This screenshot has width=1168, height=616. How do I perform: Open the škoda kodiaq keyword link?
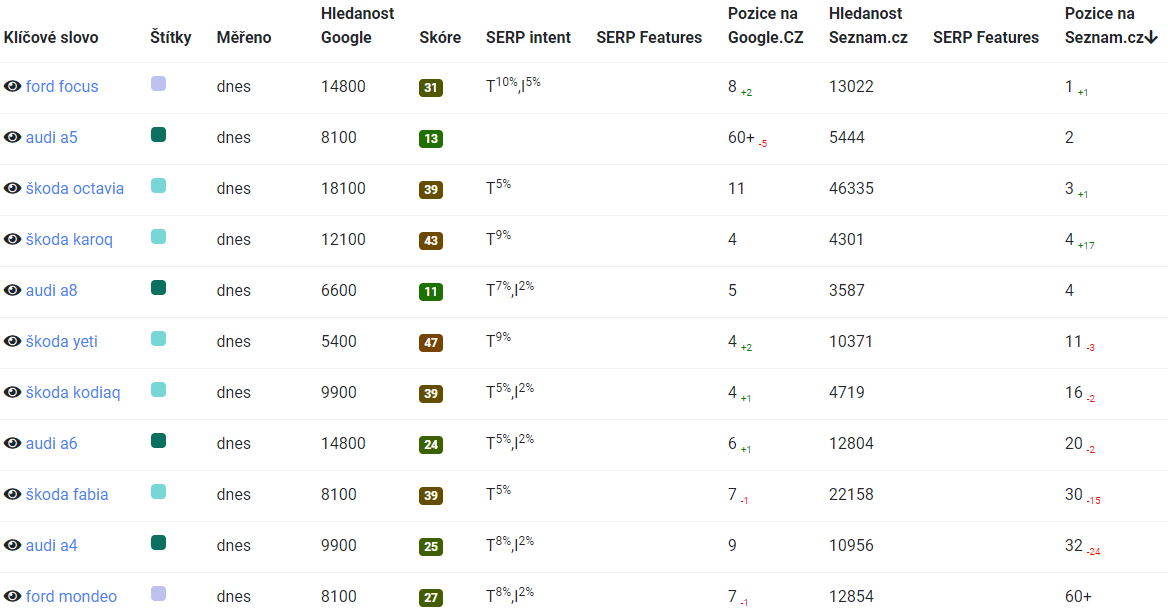[x=73, y=393]
